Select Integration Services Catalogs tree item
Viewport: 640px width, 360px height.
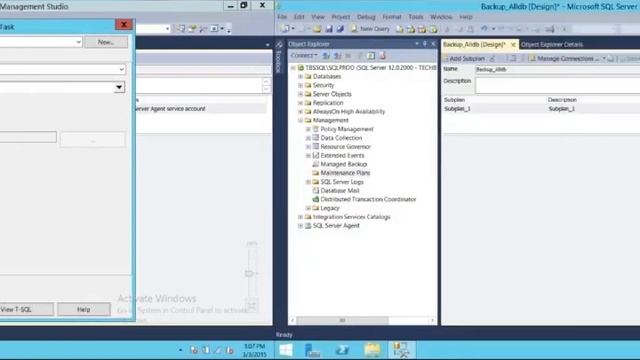(351, 217)
